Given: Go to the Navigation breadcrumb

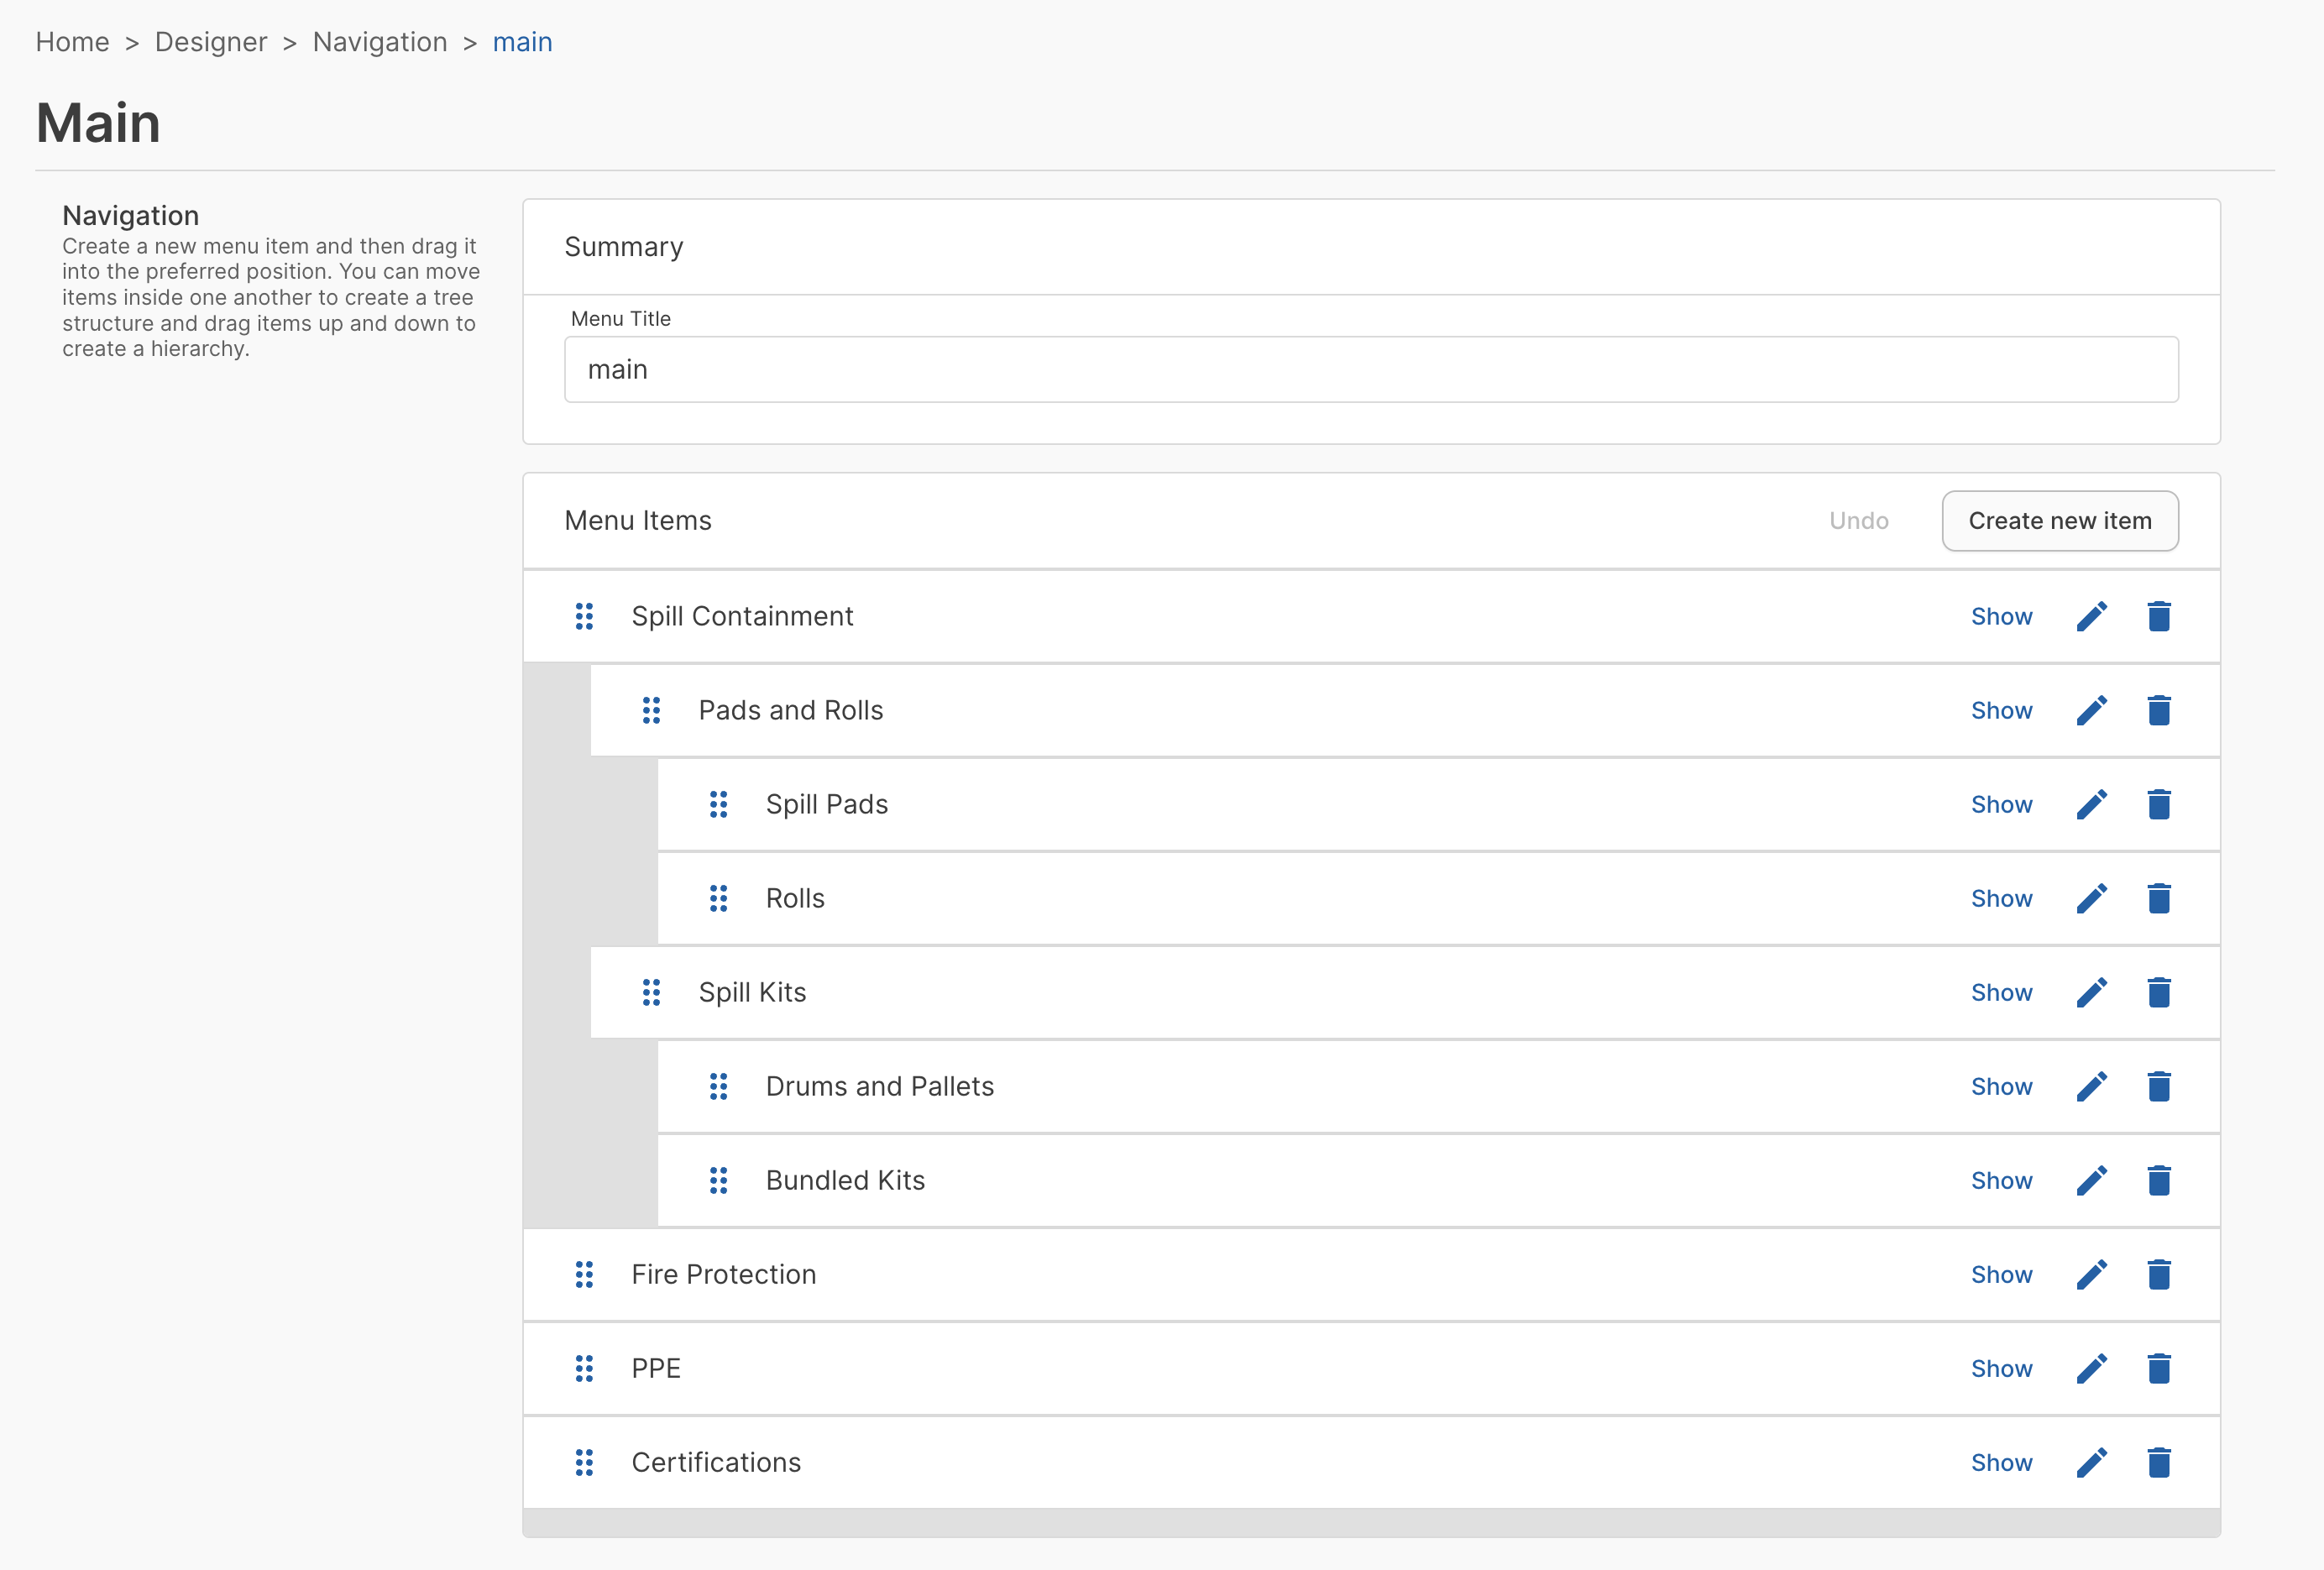Looking at the screenshot, I should point(379,42).
